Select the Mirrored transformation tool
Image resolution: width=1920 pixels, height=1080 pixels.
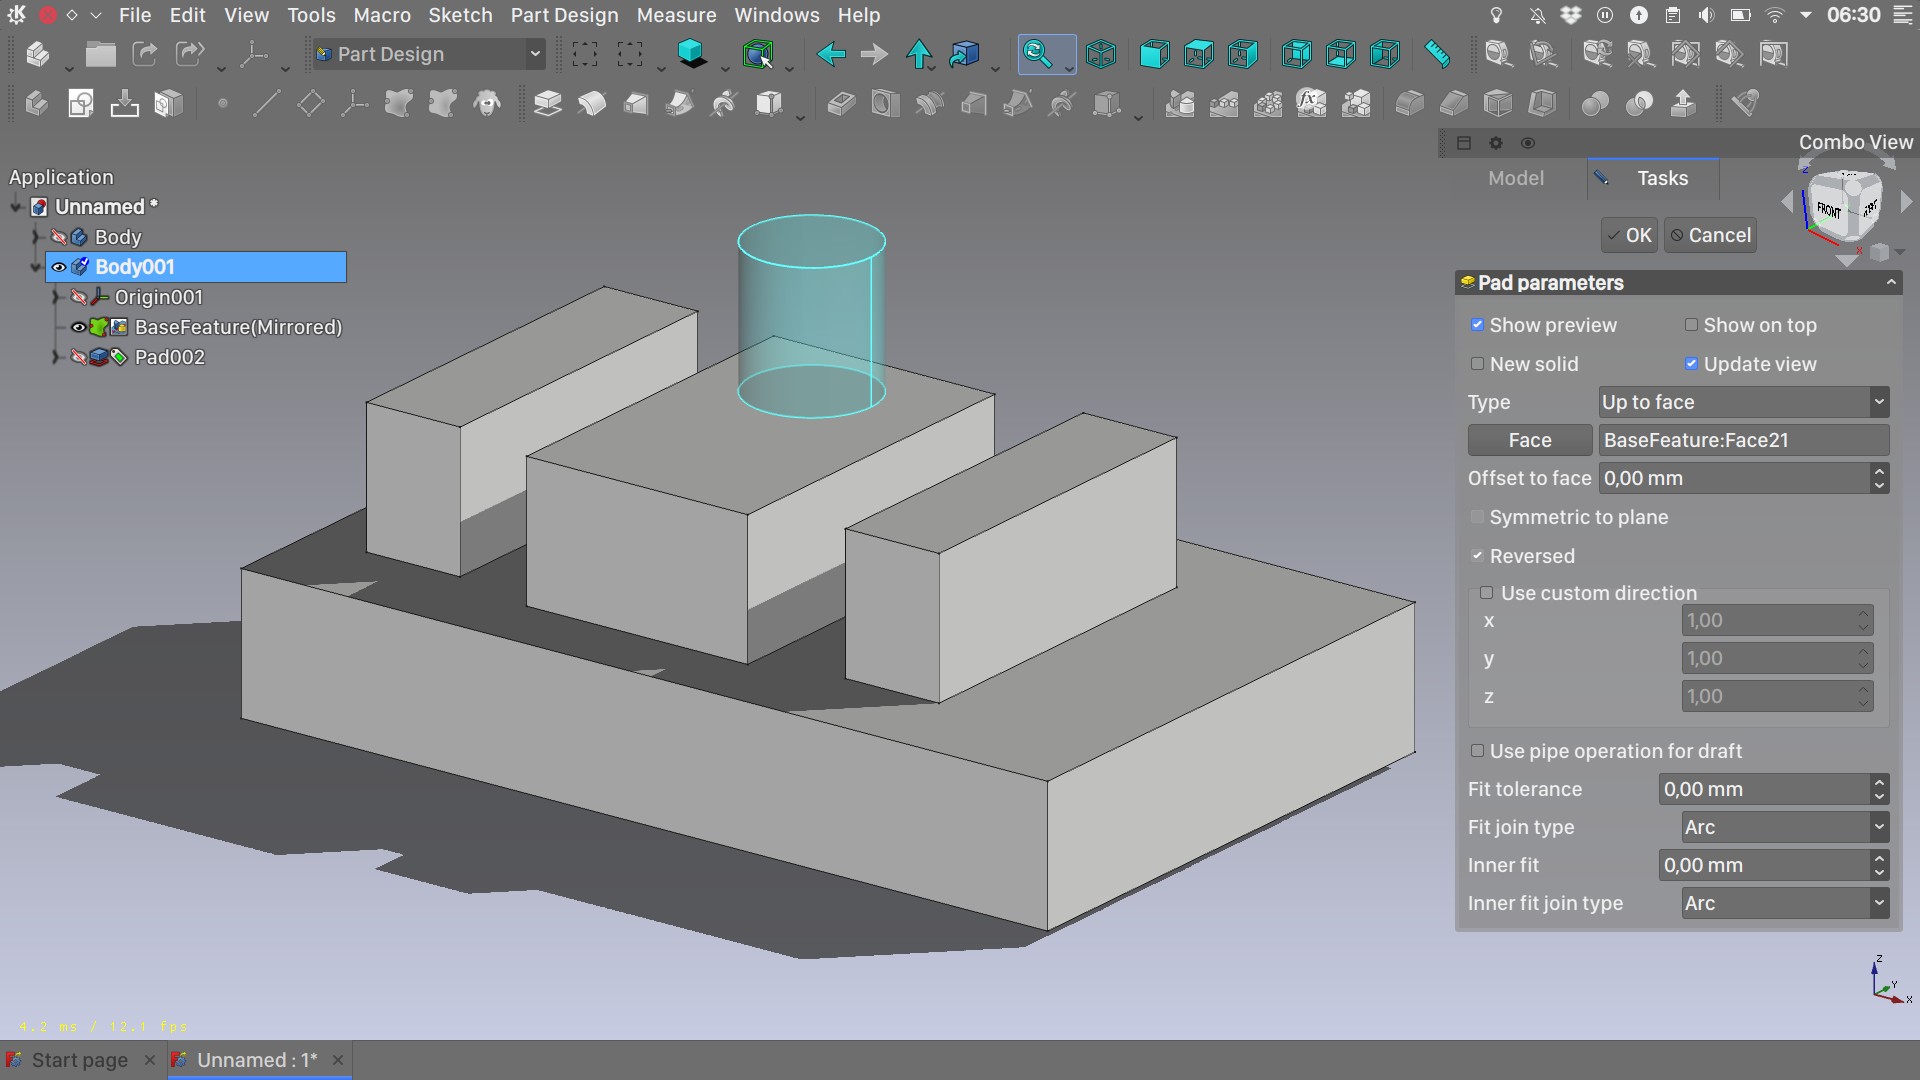point(1180,103)
